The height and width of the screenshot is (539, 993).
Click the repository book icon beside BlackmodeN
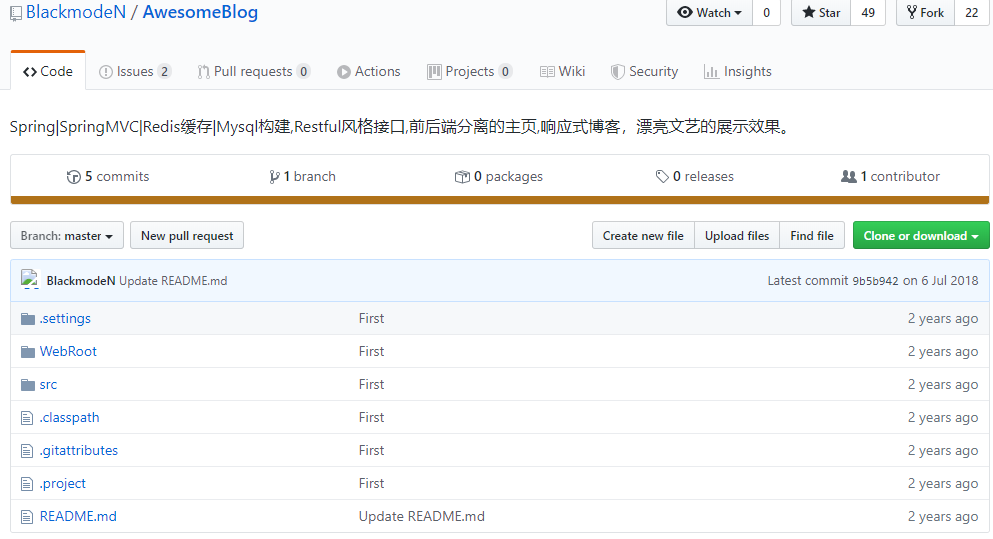(x=16, y=13)
